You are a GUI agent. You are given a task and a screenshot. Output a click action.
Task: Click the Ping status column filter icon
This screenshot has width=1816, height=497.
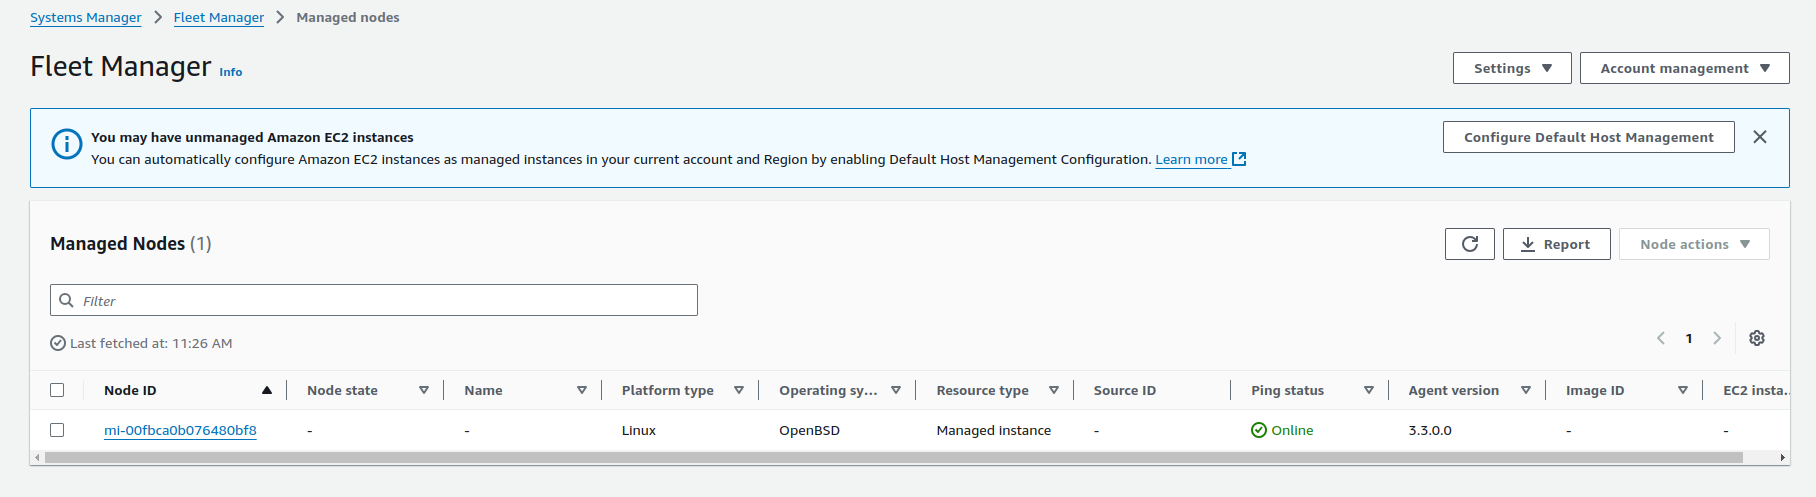(x=1368, y=390)
